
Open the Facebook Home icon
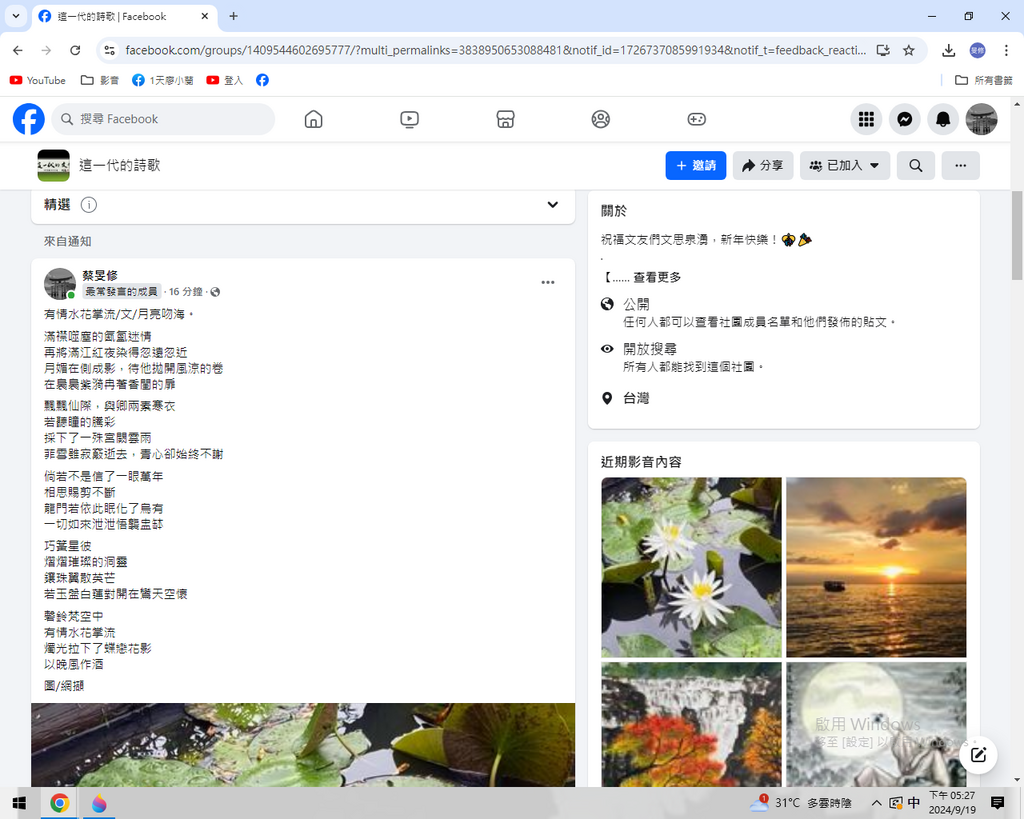click(313, 119)
